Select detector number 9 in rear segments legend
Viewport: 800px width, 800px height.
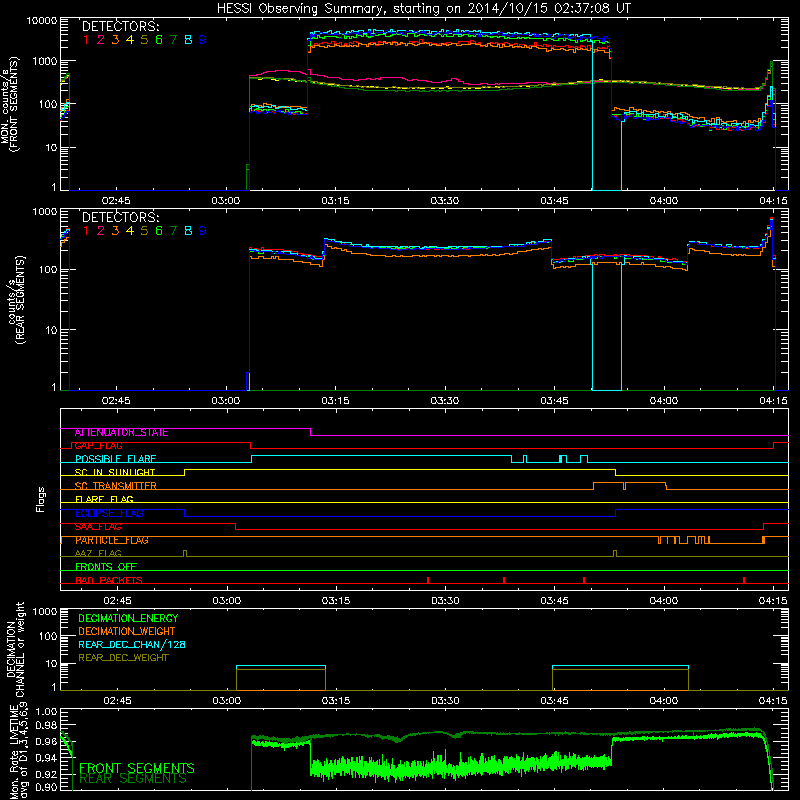pos(203,231)
